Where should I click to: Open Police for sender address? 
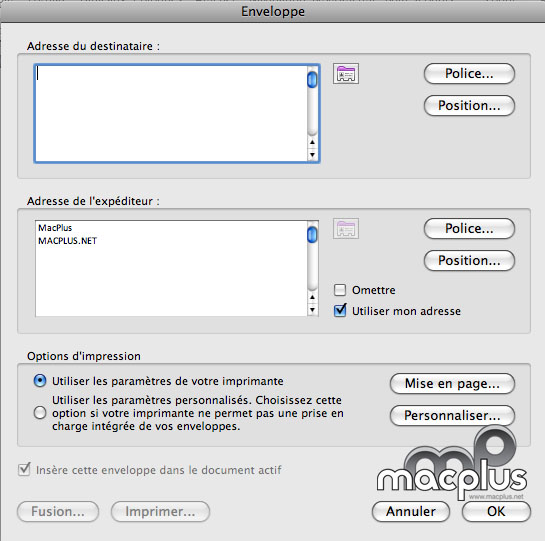pyautogui.click(x=469, y=229)
